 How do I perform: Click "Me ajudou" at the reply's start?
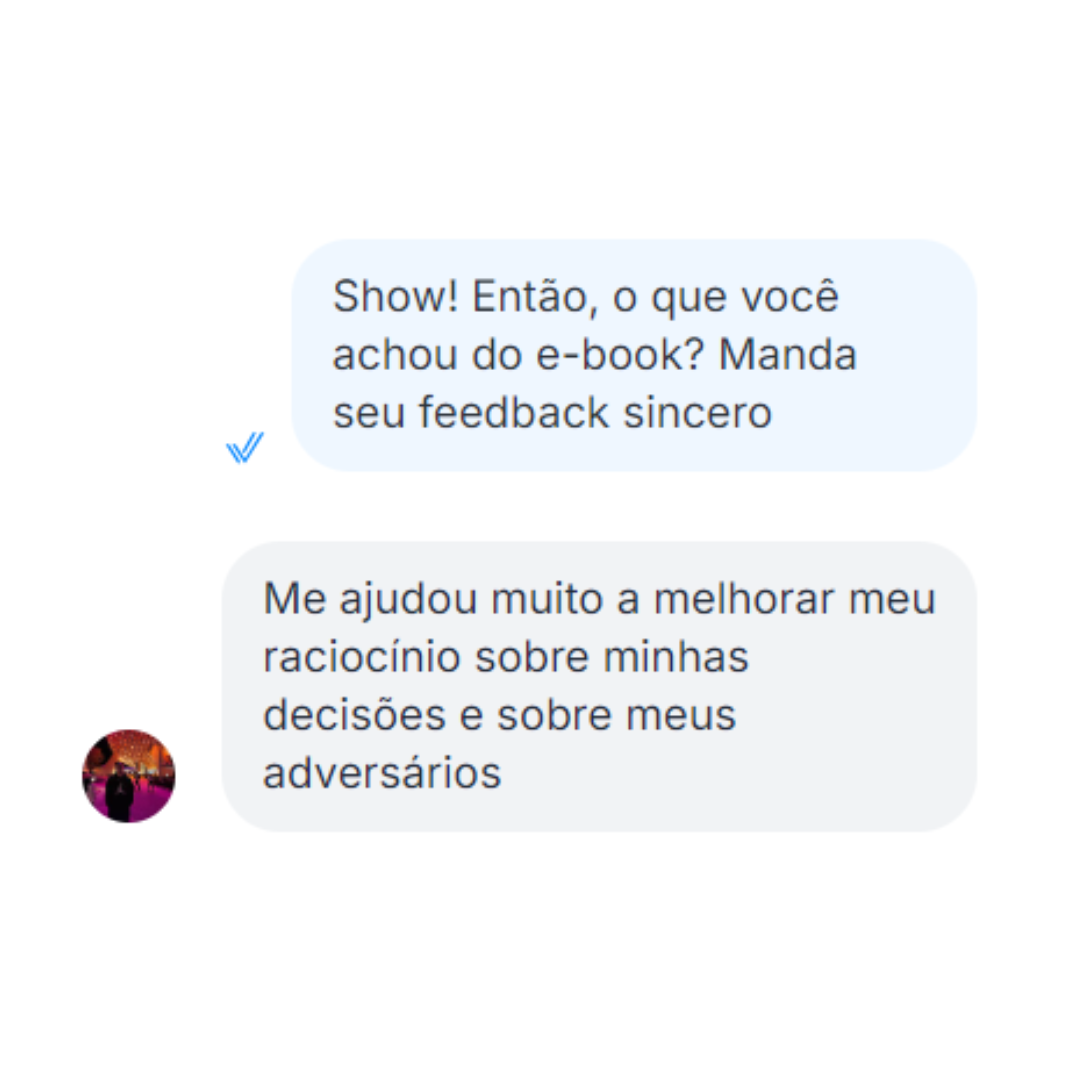click(x=370, y=599)
